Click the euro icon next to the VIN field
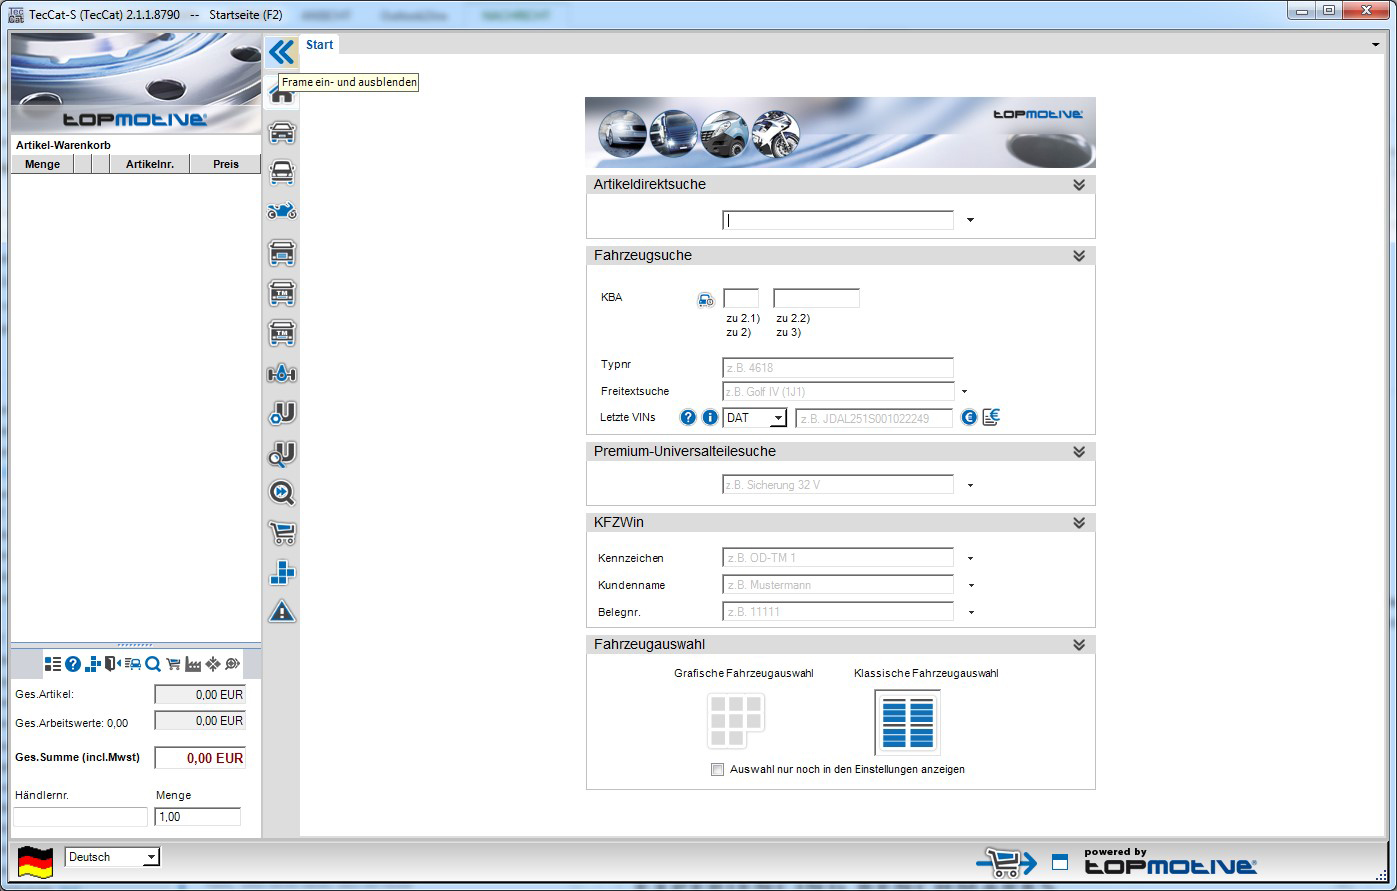The height and width of the screenshot is (891, 1397). point(968,418)
